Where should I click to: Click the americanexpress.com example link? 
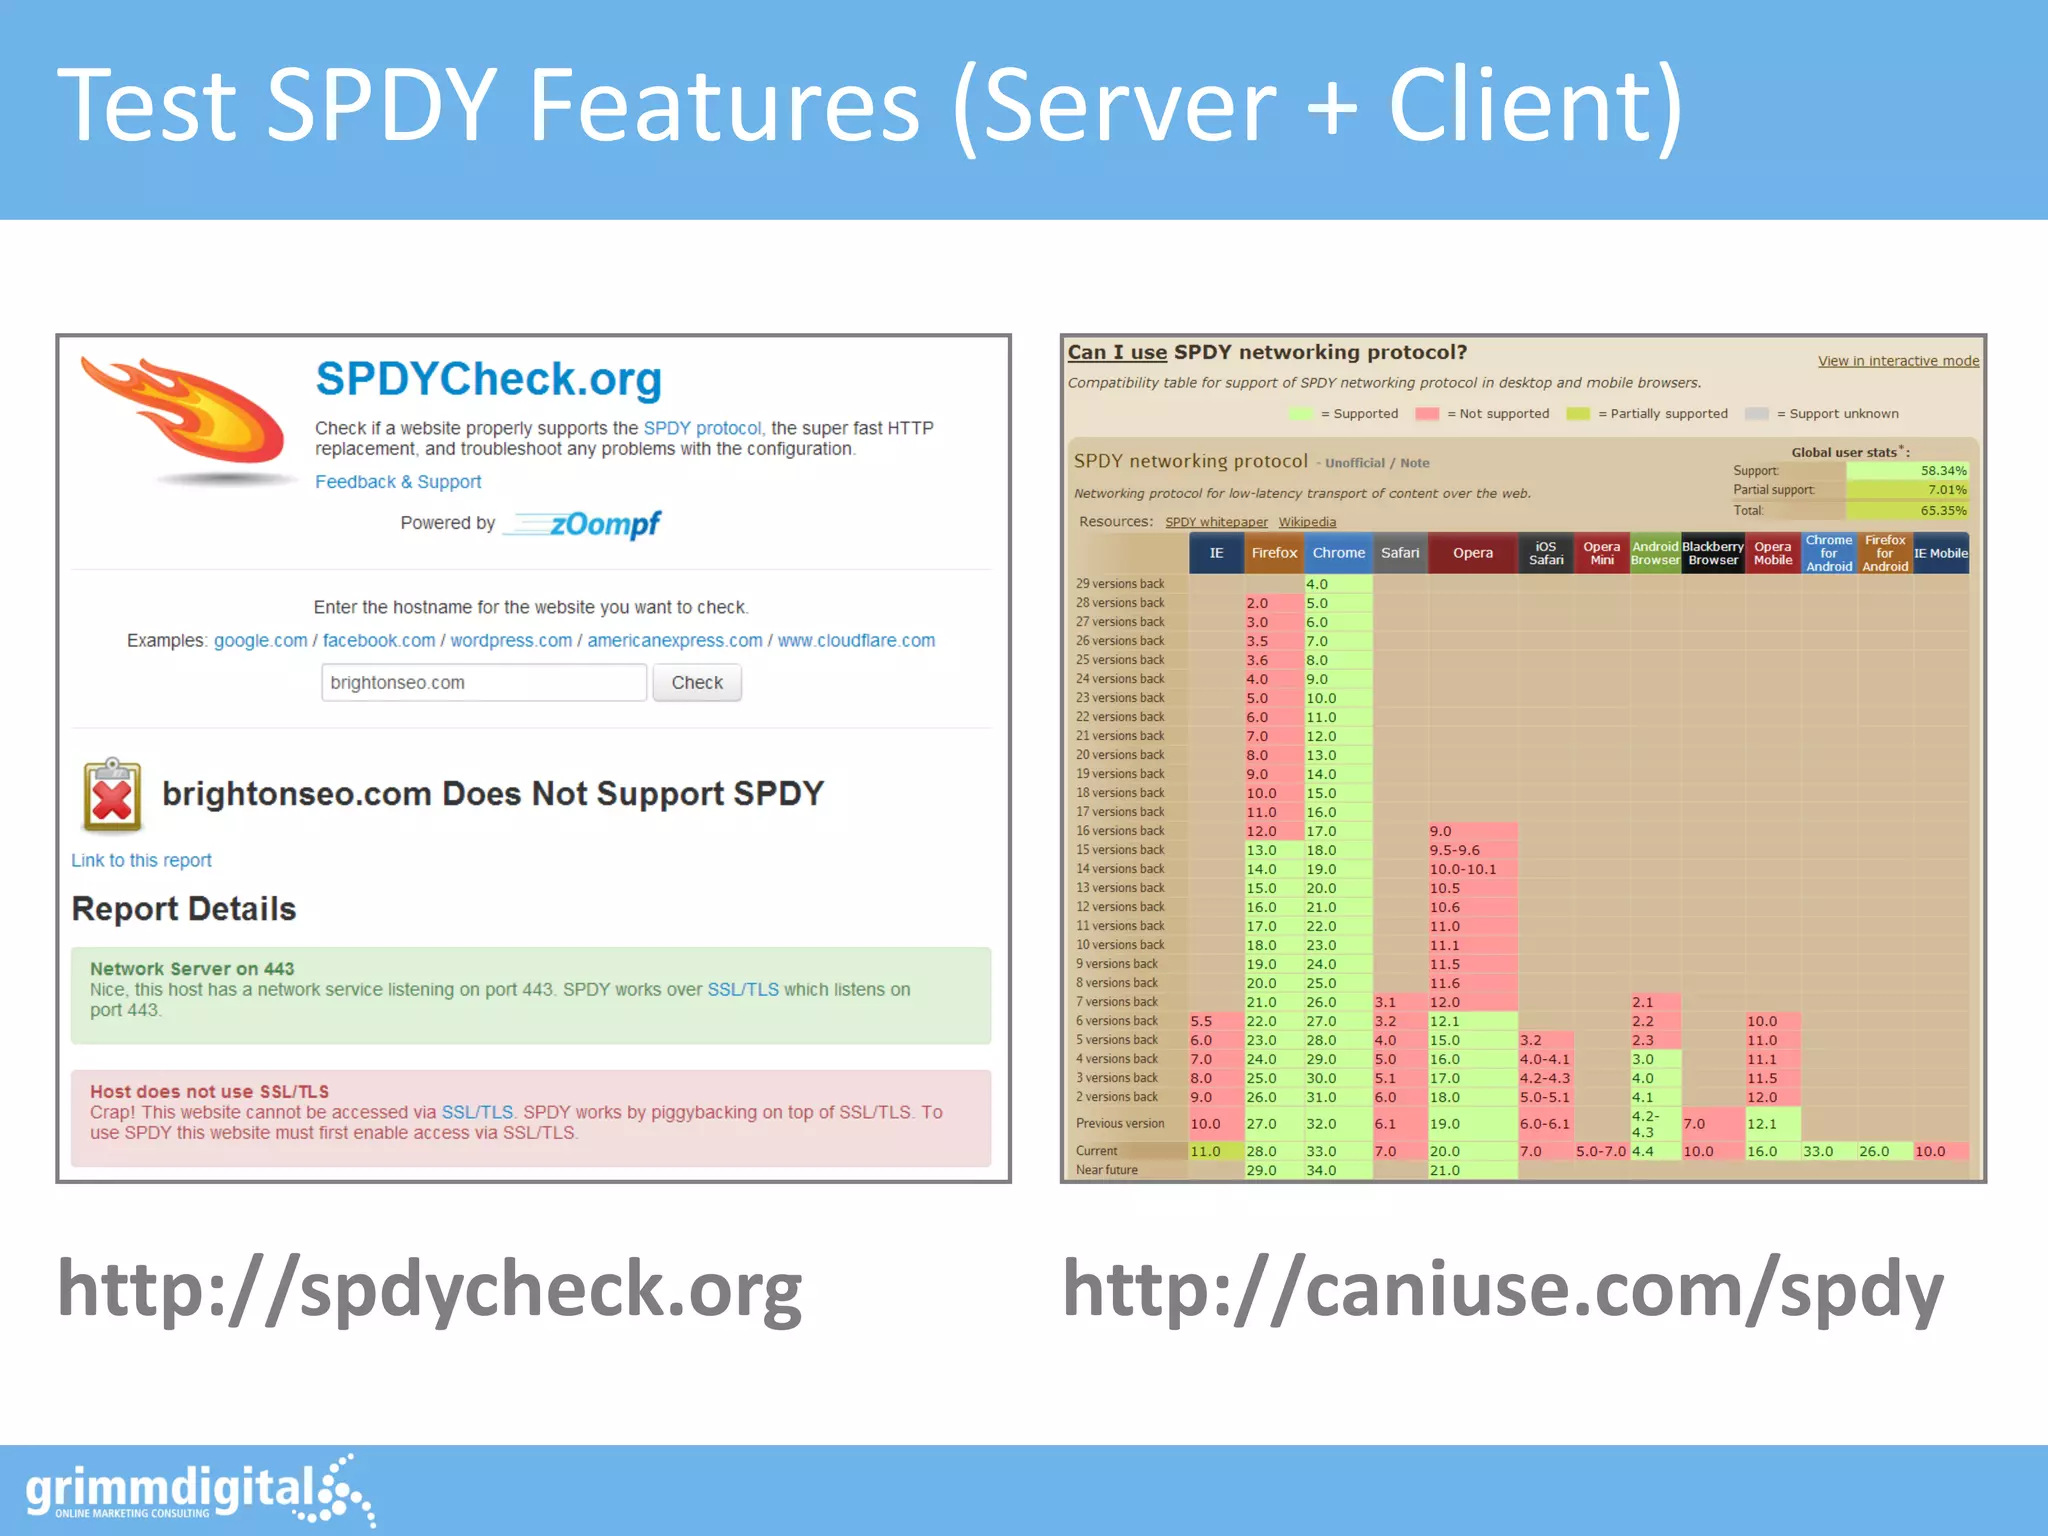pos(675,641)
